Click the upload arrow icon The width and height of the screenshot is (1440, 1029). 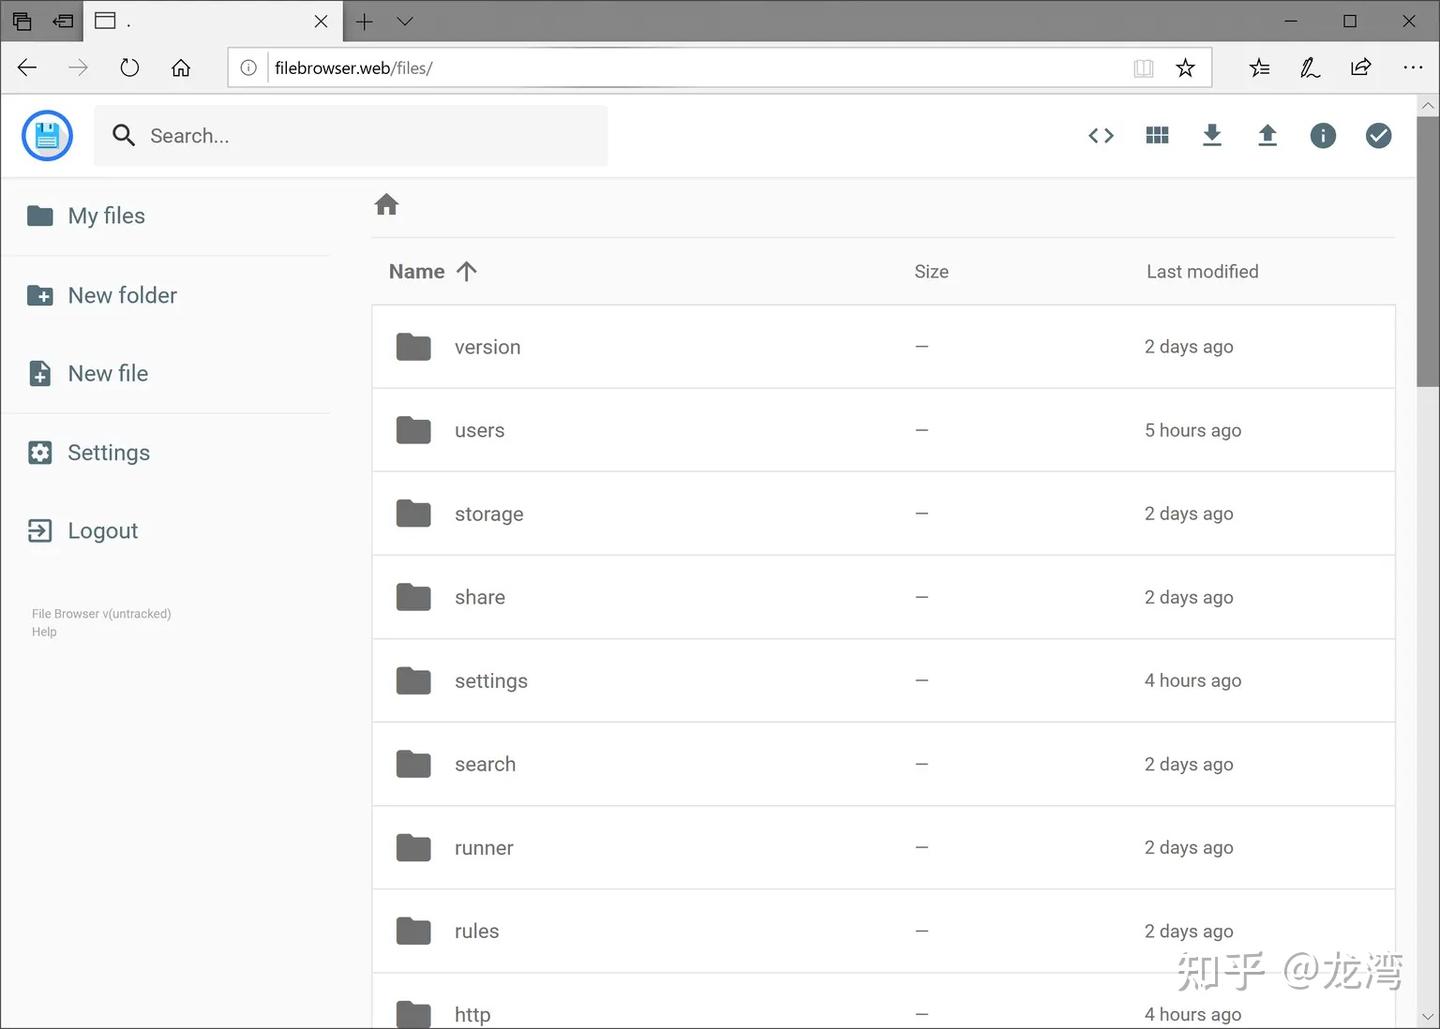tap(1267, 136)
